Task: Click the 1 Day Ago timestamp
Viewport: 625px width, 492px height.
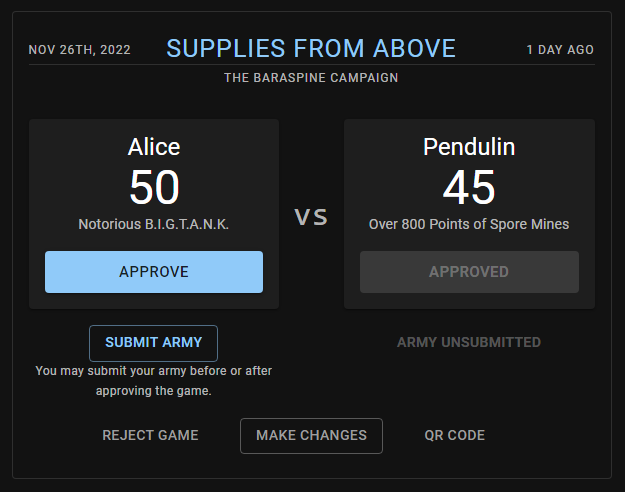Action: click(x=560, y=50)
